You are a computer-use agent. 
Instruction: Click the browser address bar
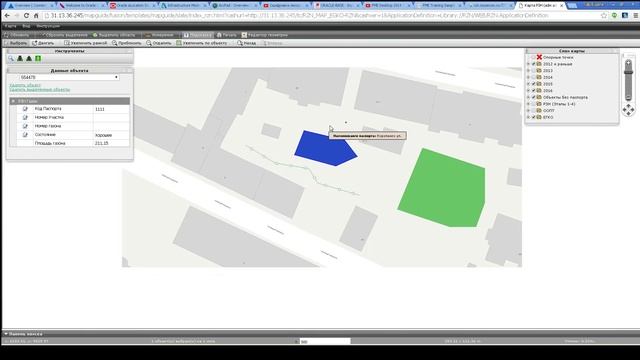(x=320, y=16)
